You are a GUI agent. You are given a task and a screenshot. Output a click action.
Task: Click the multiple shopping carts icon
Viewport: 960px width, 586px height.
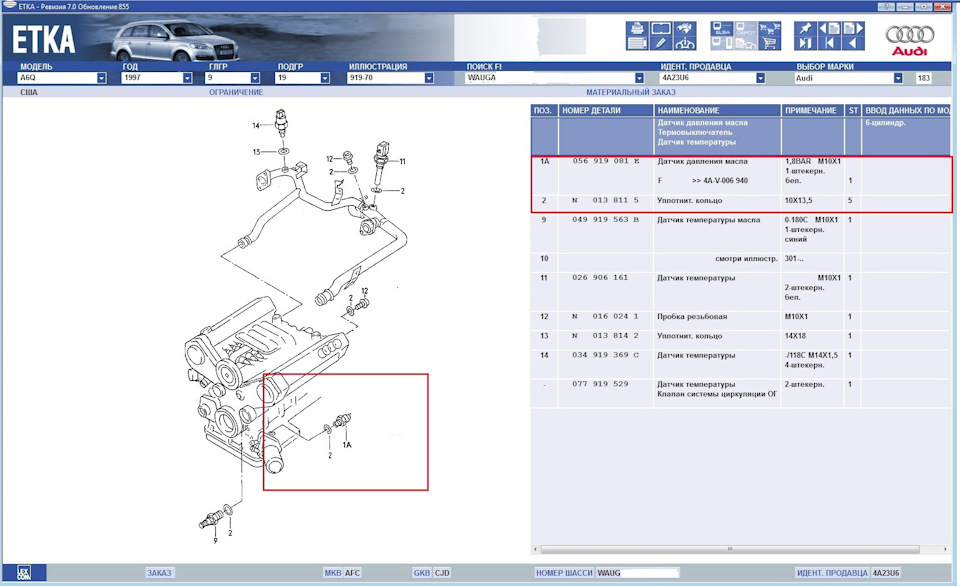coord(770,28)
